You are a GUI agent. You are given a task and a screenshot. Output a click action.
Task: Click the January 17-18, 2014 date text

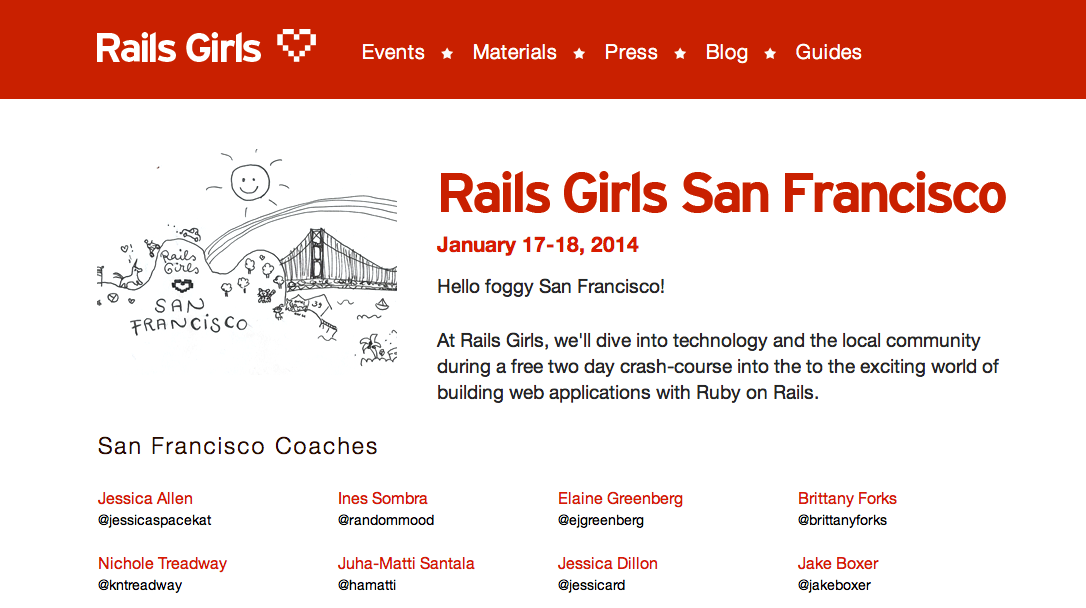[x=537, y=245]
